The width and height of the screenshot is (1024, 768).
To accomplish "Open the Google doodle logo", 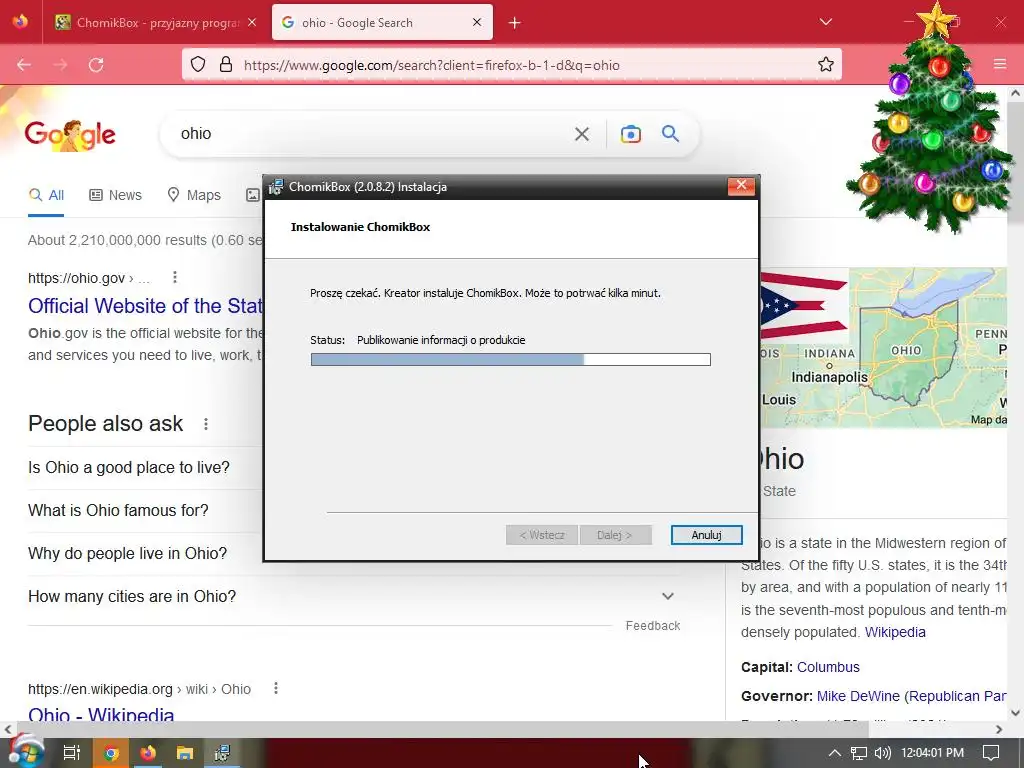I will (x=70, y=135).
